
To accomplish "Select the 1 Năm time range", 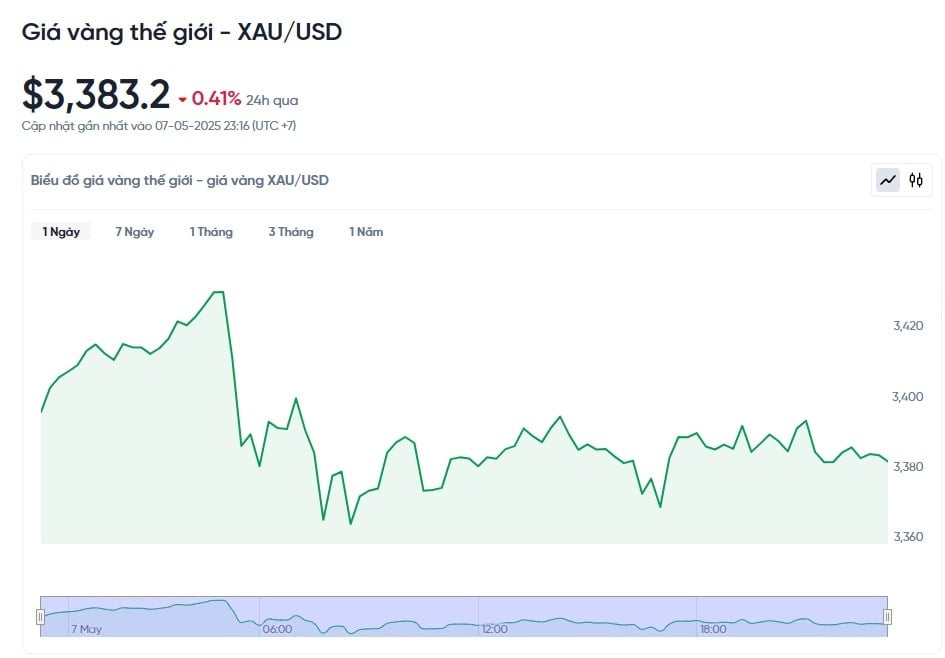I will click(x=366, y=231).
